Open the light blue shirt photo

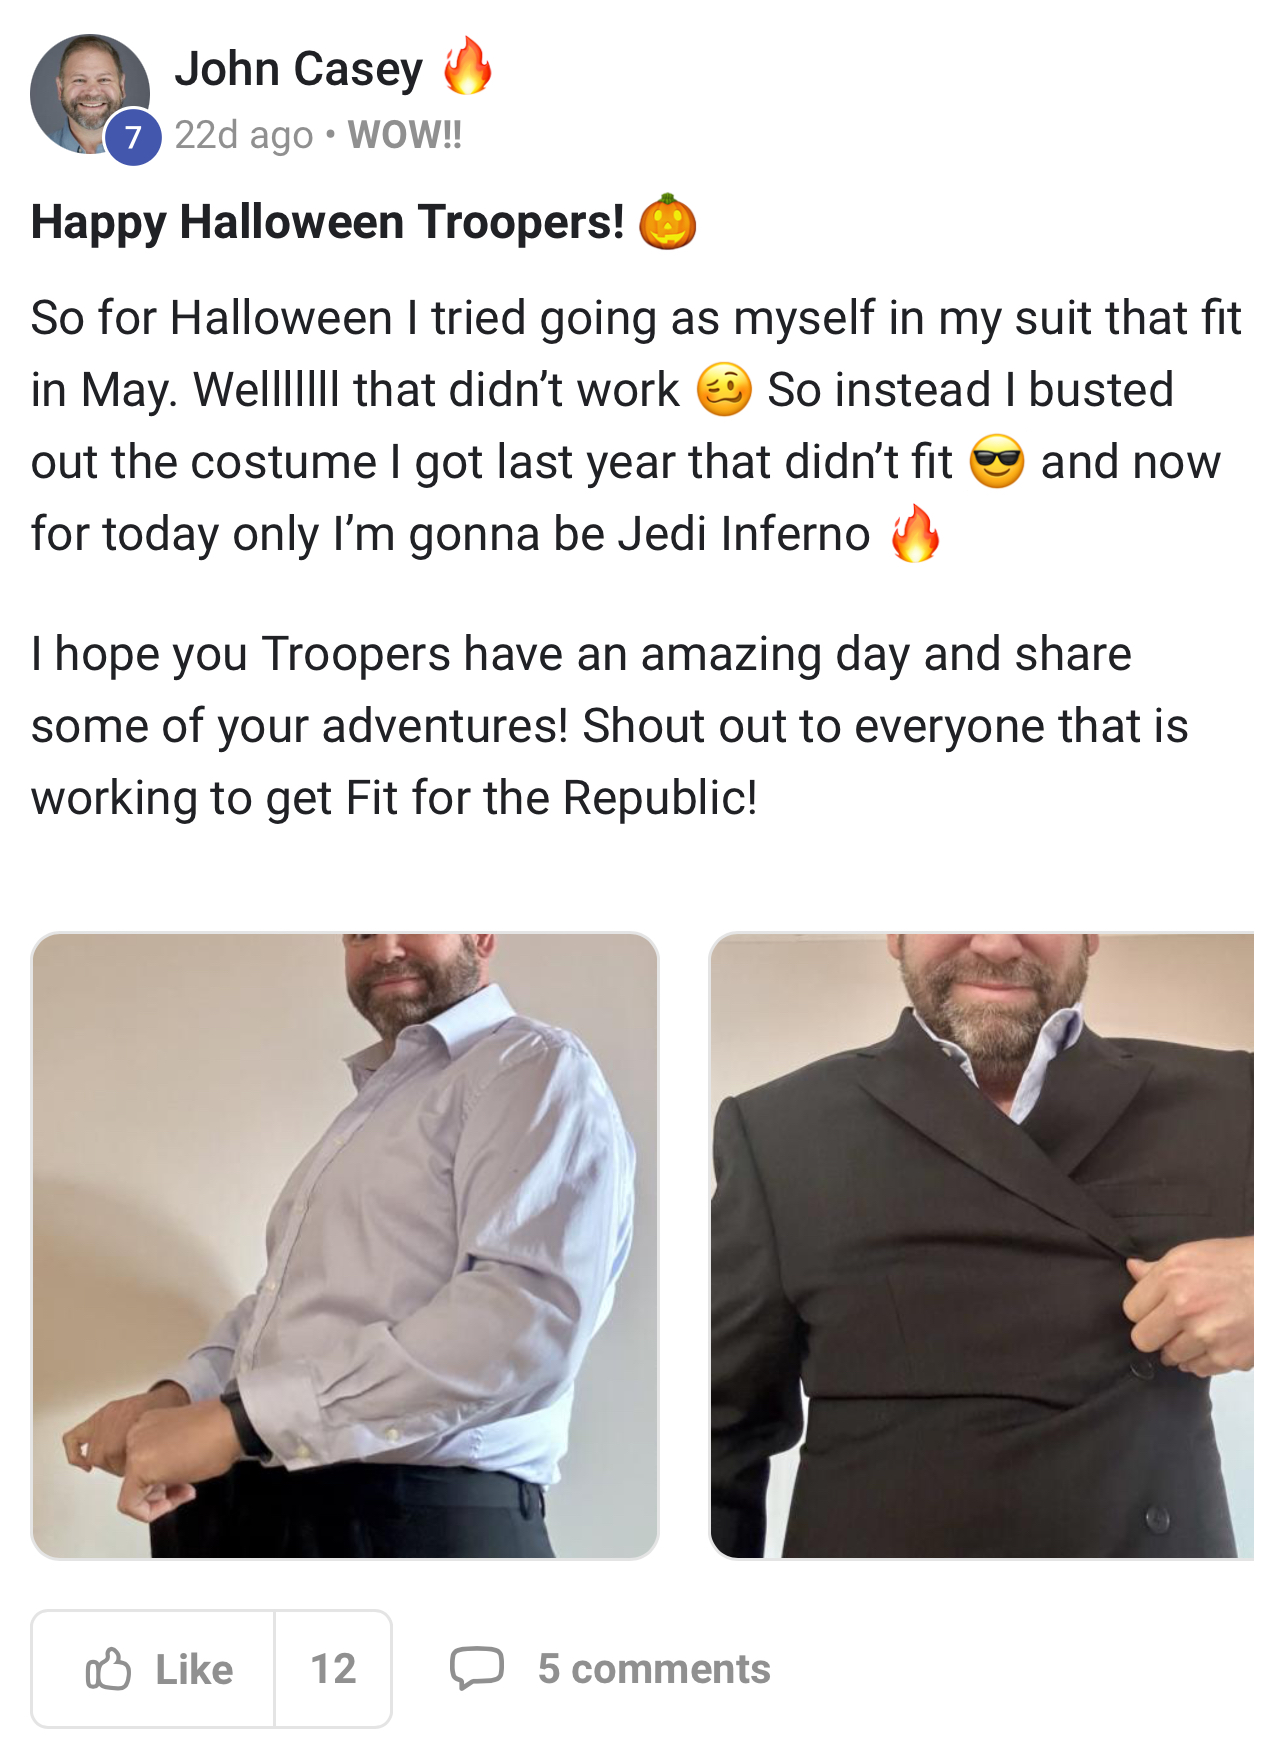pos(345,1245)
